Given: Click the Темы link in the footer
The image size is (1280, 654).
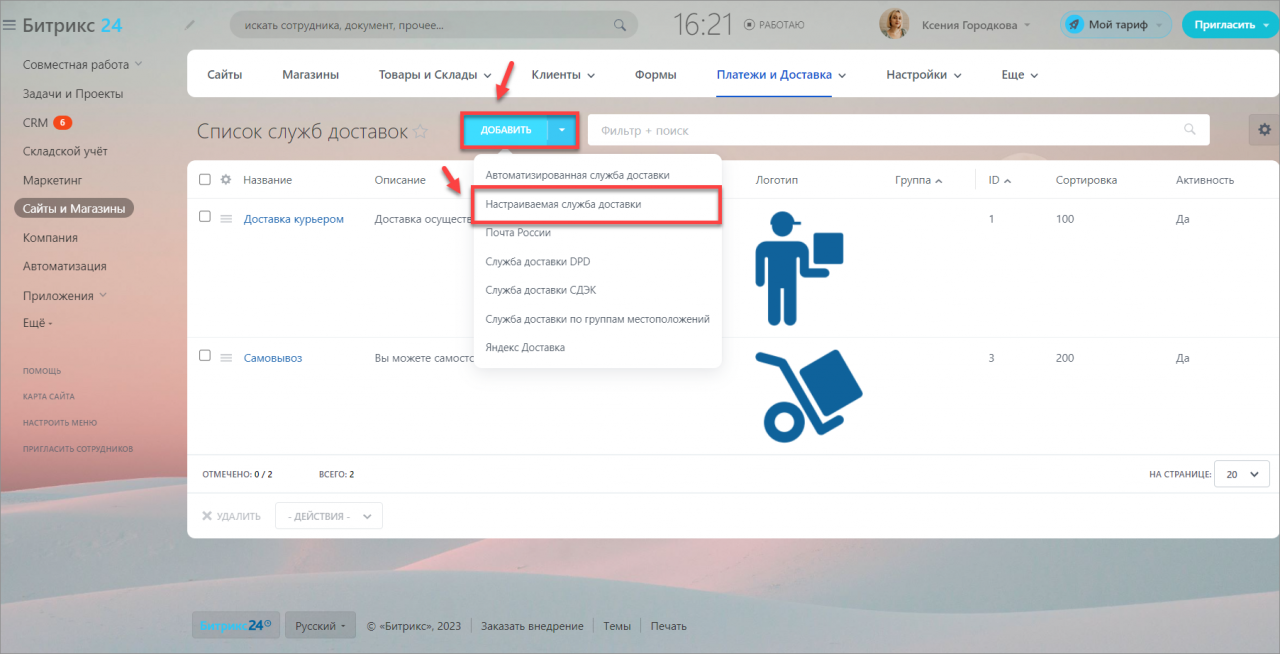Looking at the screenshot, I should tap(617, 626).
